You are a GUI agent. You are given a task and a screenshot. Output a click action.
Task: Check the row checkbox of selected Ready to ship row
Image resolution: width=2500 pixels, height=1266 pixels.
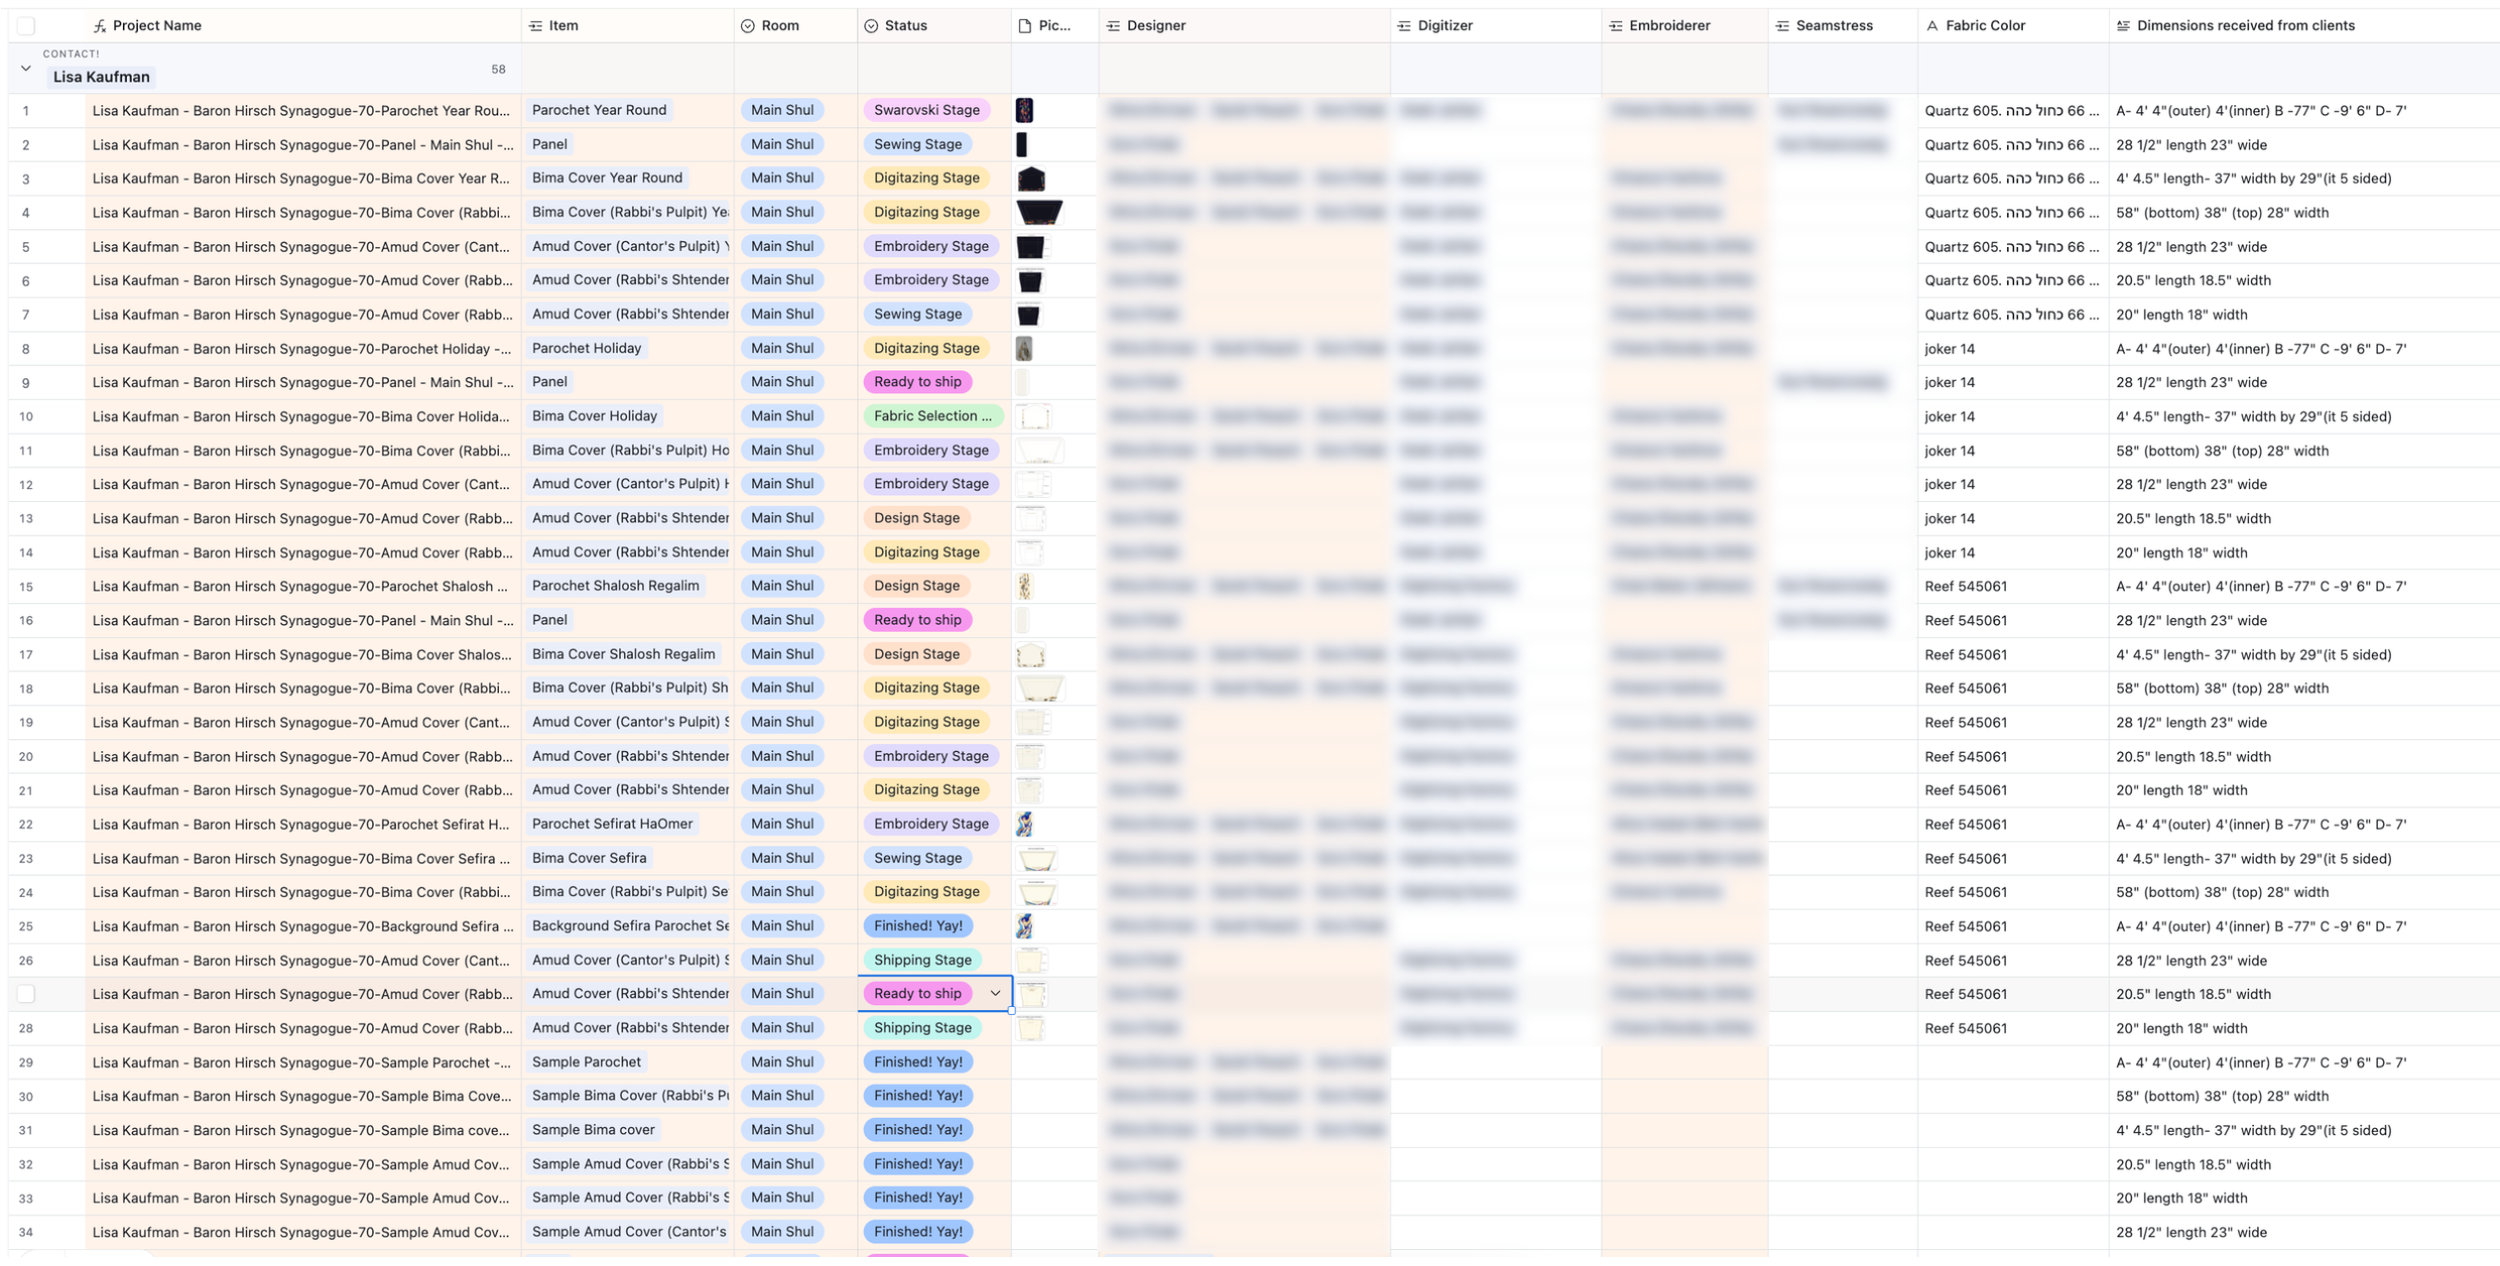(x=26, y=994)
